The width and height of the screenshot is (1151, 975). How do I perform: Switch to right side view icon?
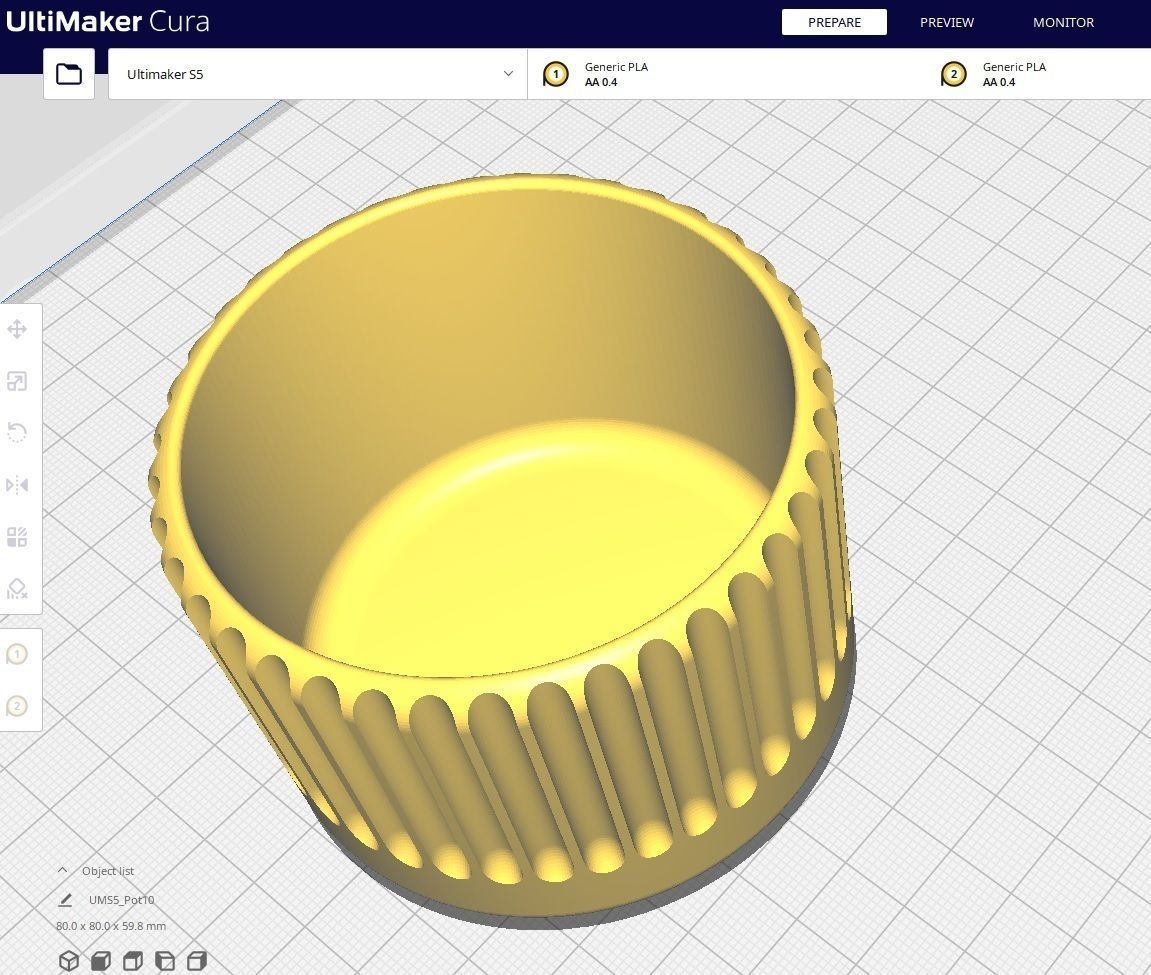(x=197, y=960)
